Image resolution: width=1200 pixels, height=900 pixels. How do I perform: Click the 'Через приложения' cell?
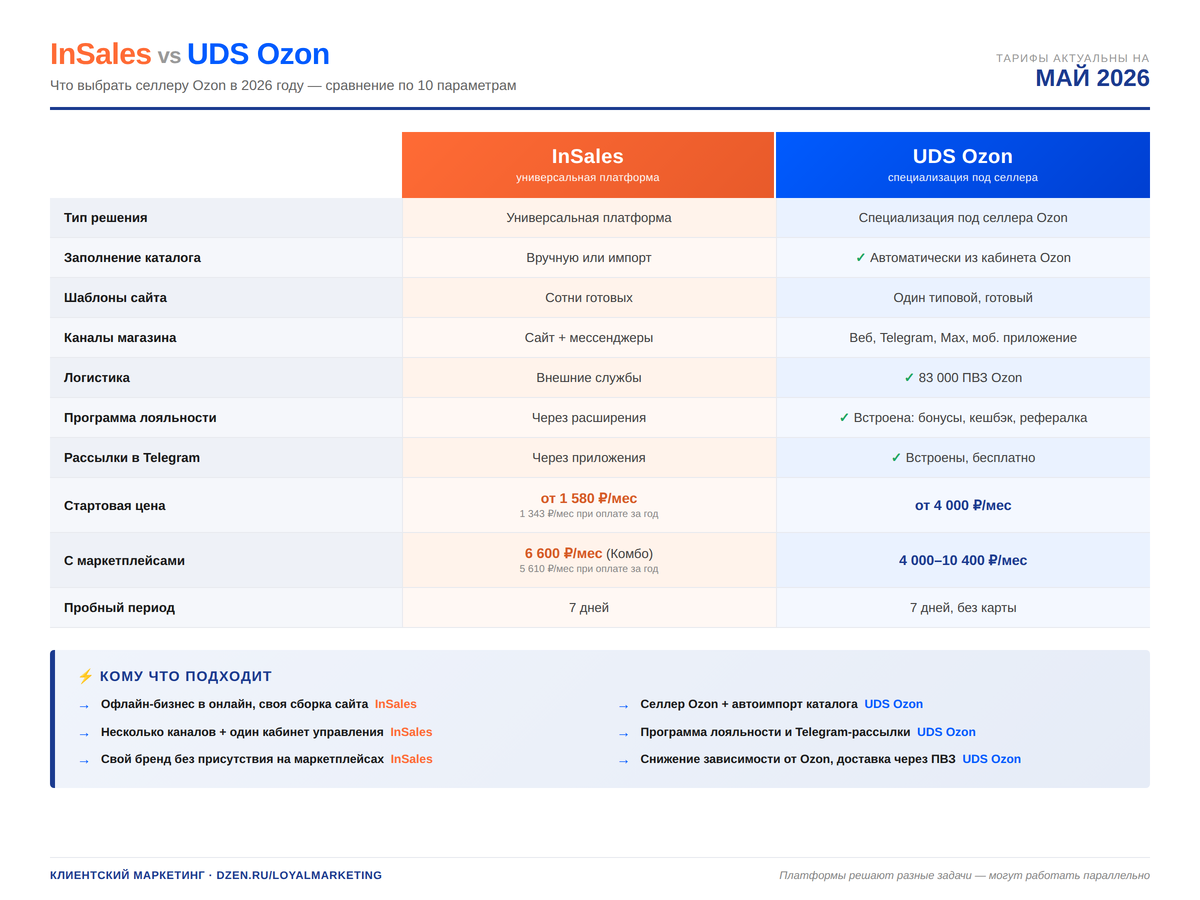point(589,458)
